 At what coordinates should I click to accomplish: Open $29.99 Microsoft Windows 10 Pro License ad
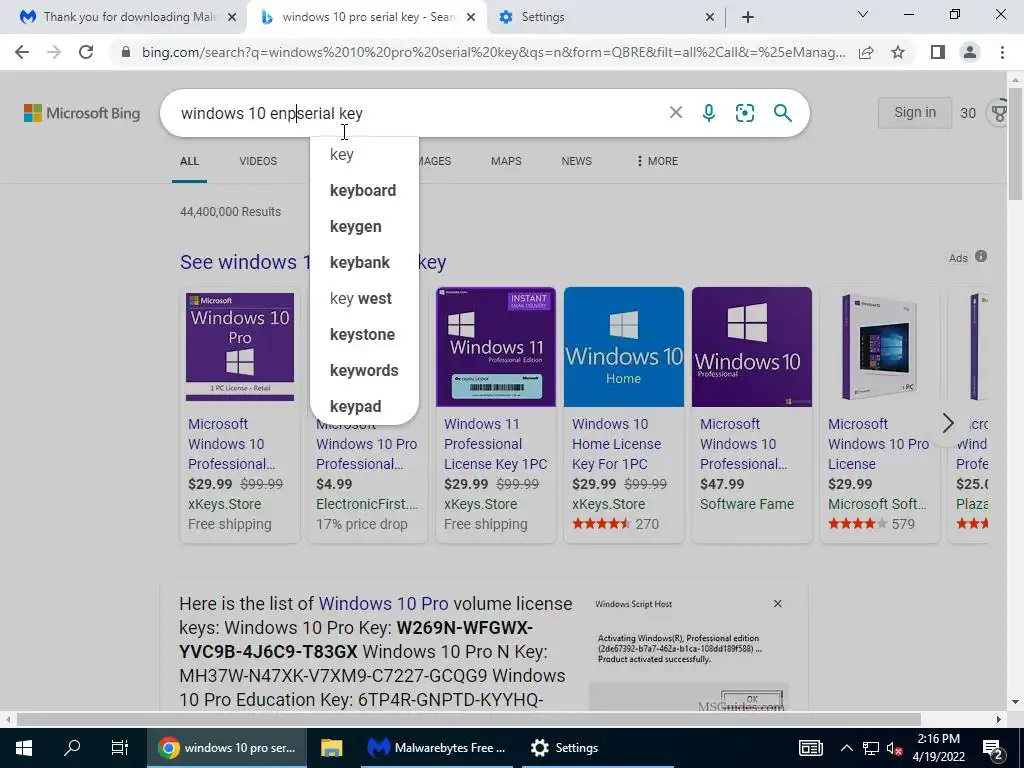click(878, 443)
